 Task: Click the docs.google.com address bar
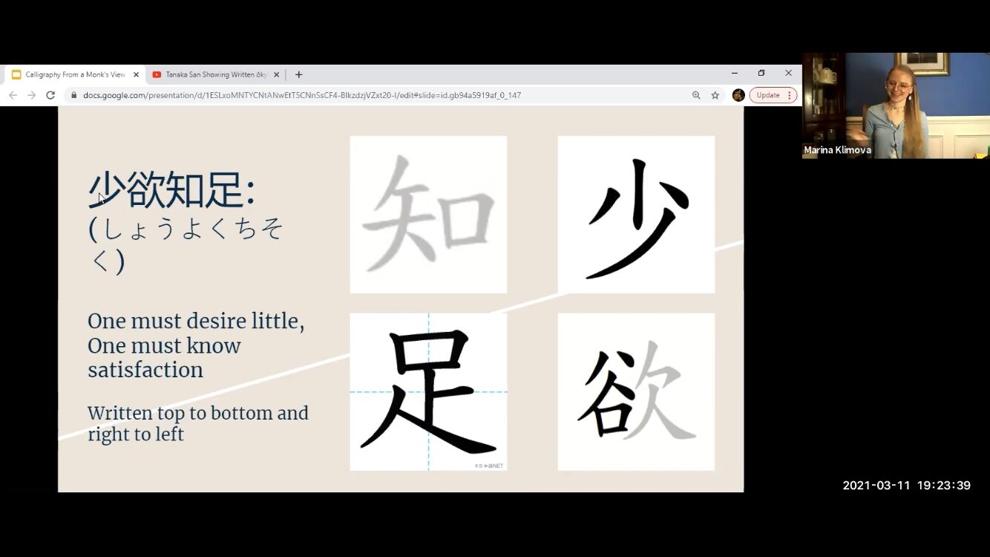coord(379,95)
